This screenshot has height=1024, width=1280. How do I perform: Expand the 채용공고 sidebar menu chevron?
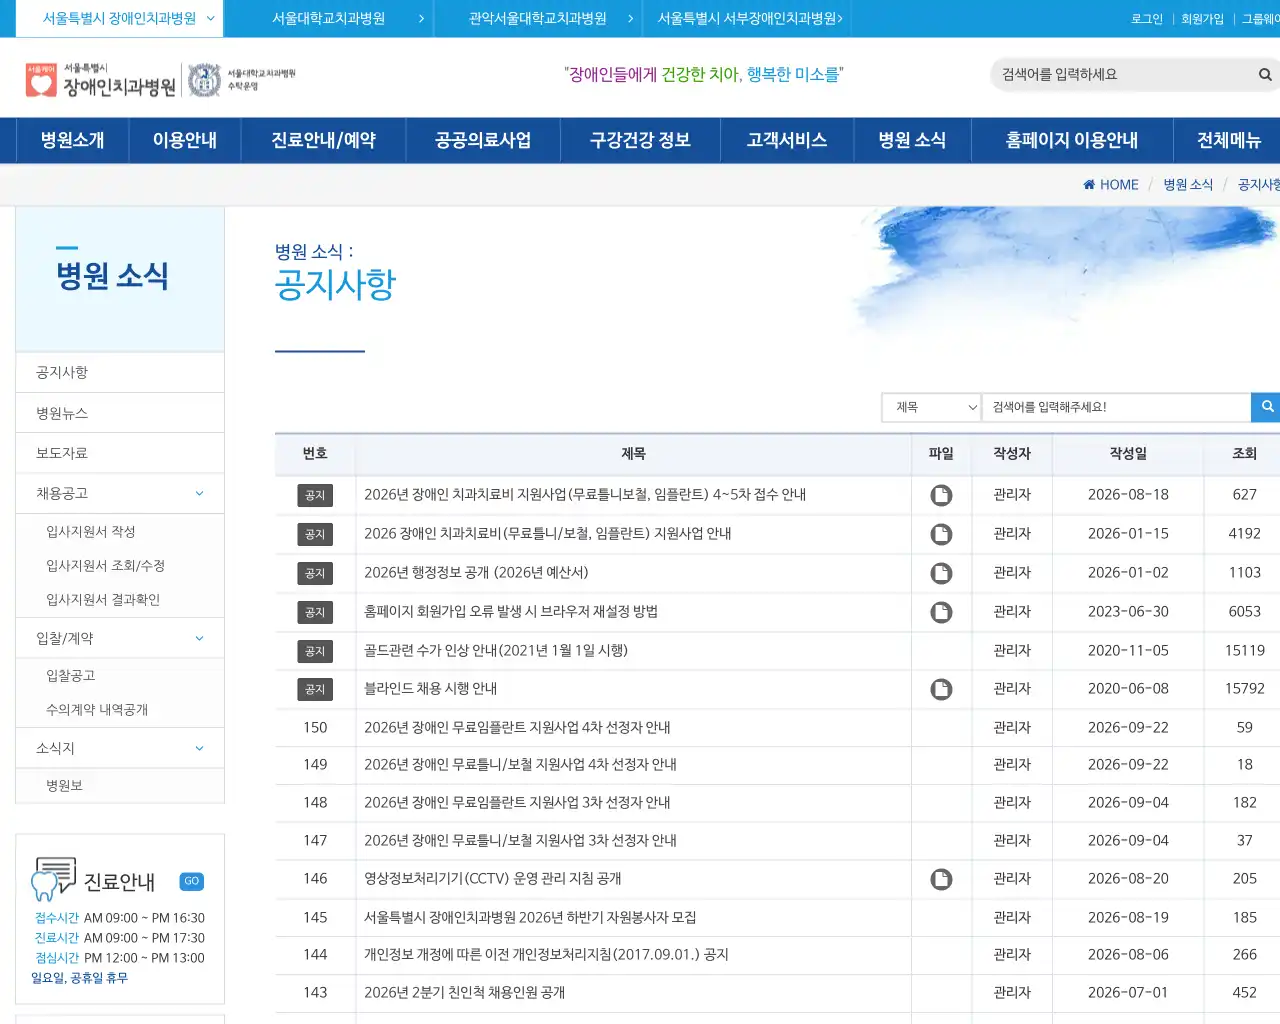pyautogui.click(x=199, y=493)
